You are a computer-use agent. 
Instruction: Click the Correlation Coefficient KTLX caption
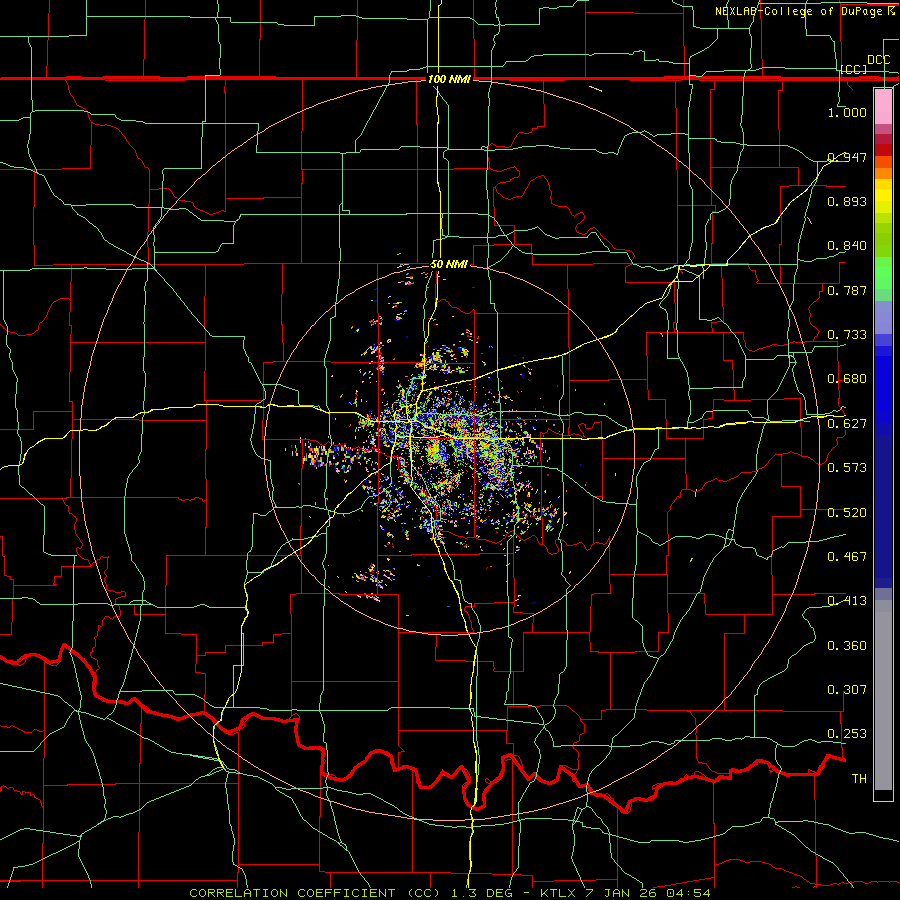pos(450,893)
